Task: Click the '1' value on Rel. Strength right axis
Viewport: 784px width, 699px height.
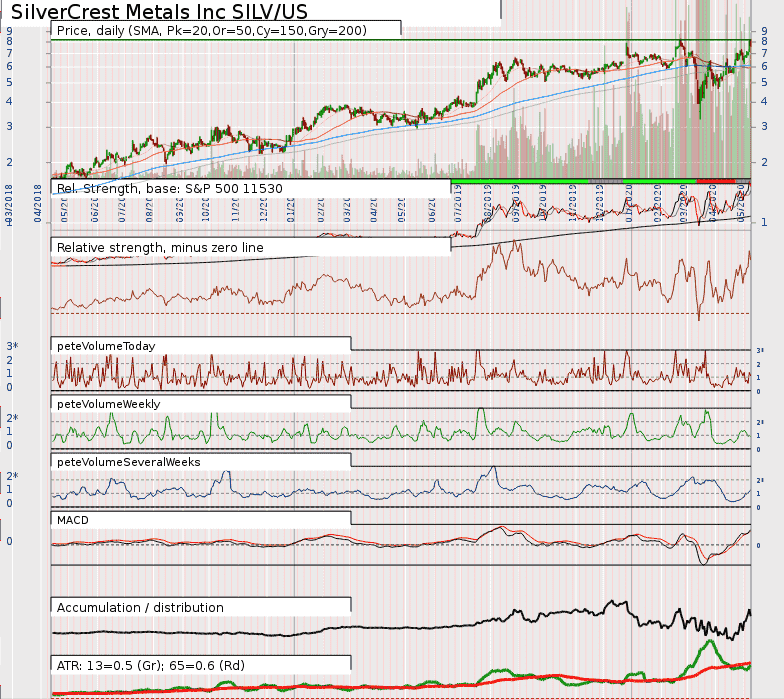Action: [x=764, y=222]
